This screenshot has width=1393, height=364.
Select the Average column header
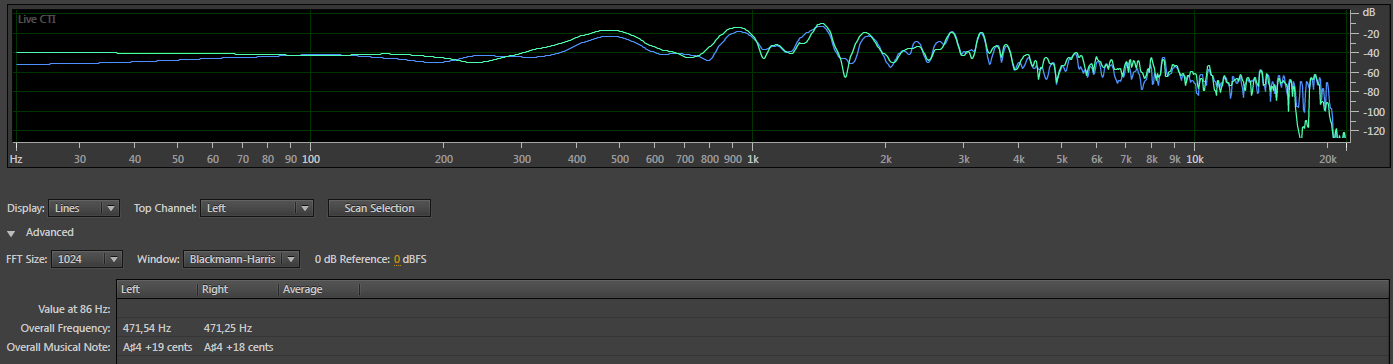(319, 290)
